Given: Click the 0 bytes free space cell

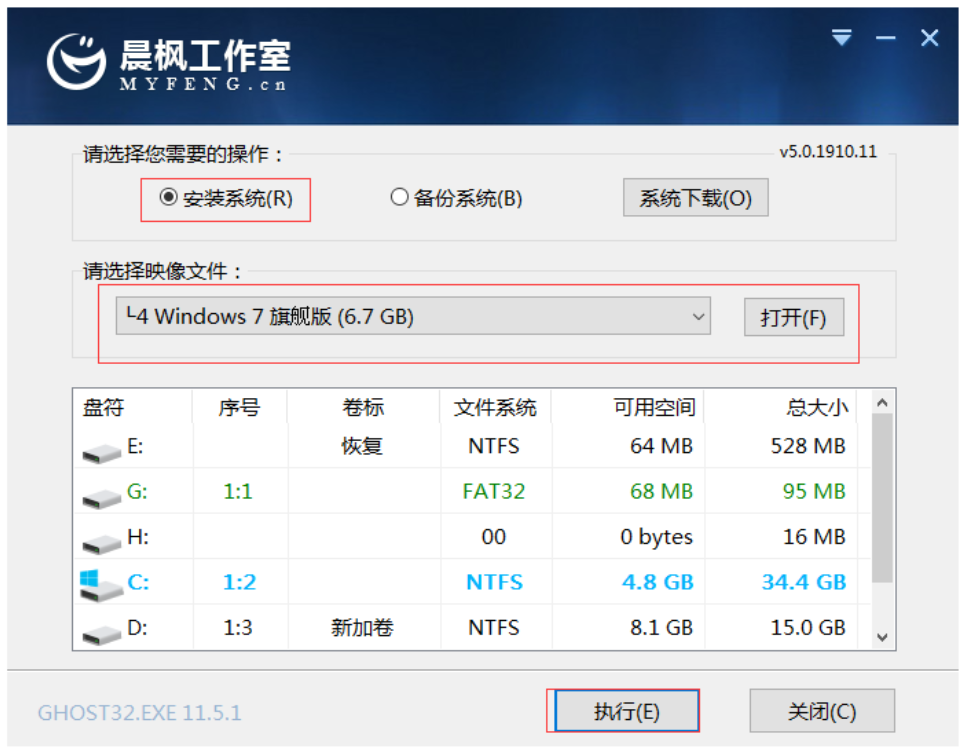Looking at the screenshot, I should pyautogui.click(x=657, y=537).
